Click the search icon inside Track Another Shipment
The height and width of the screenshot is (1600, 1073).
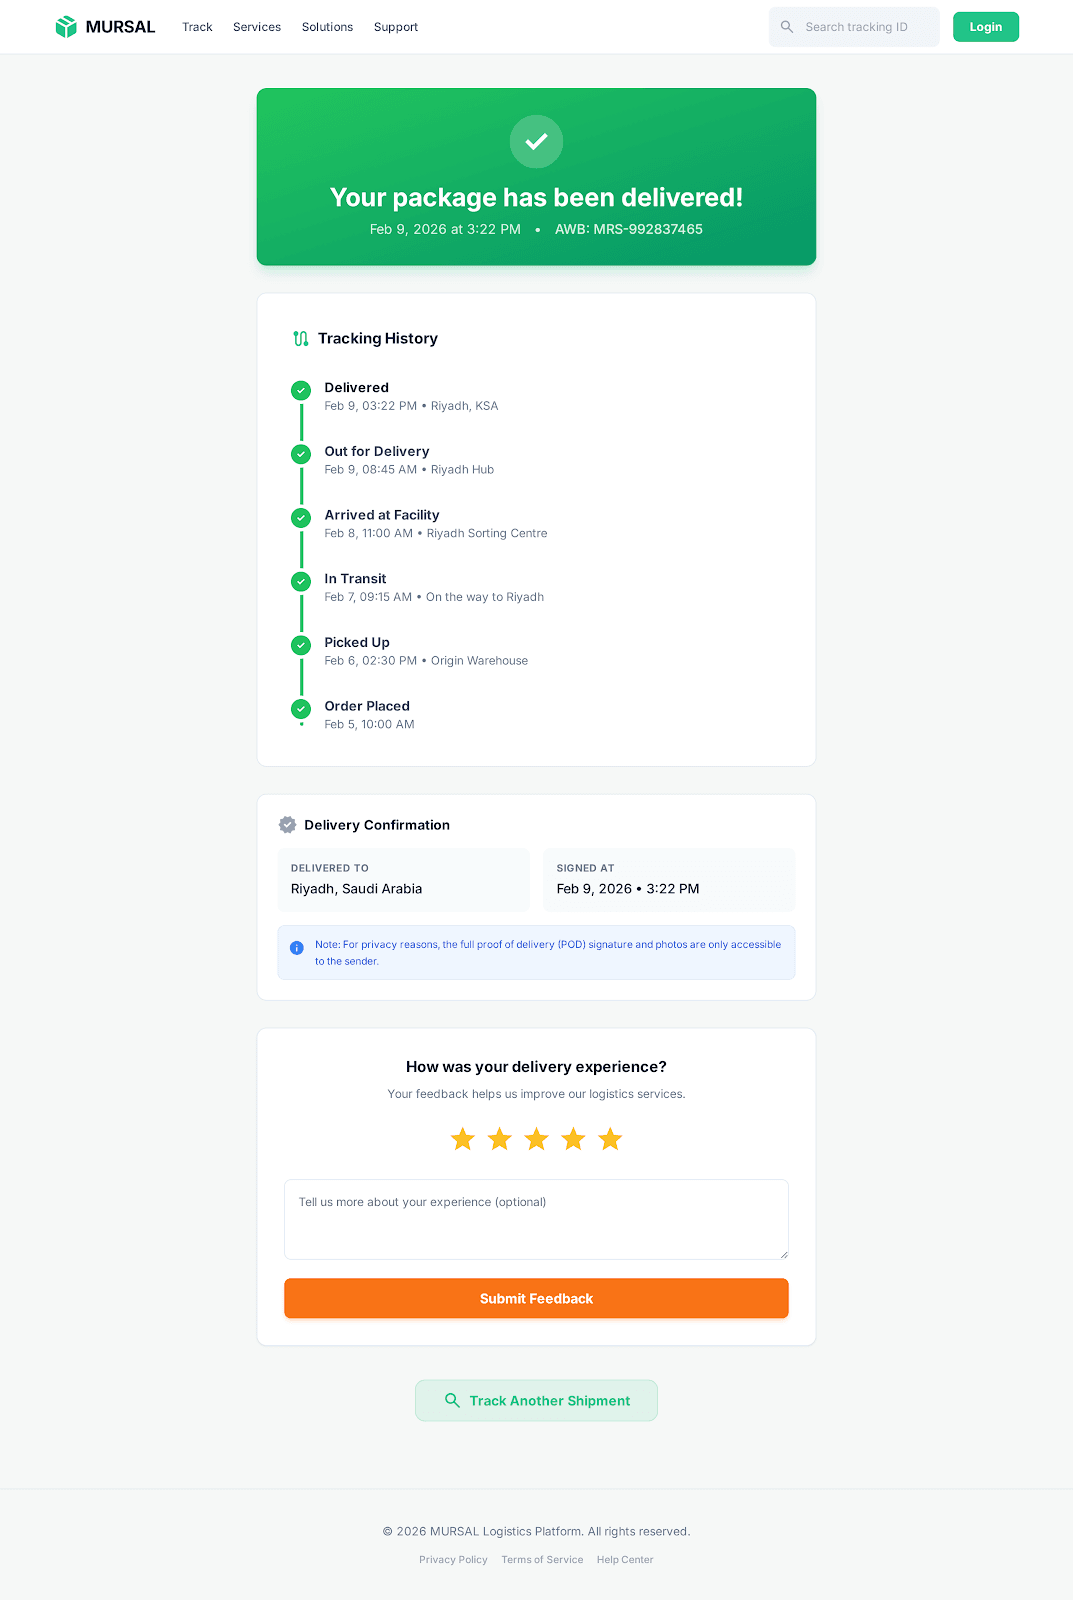pyautogui.click(x=452, y=1400)
